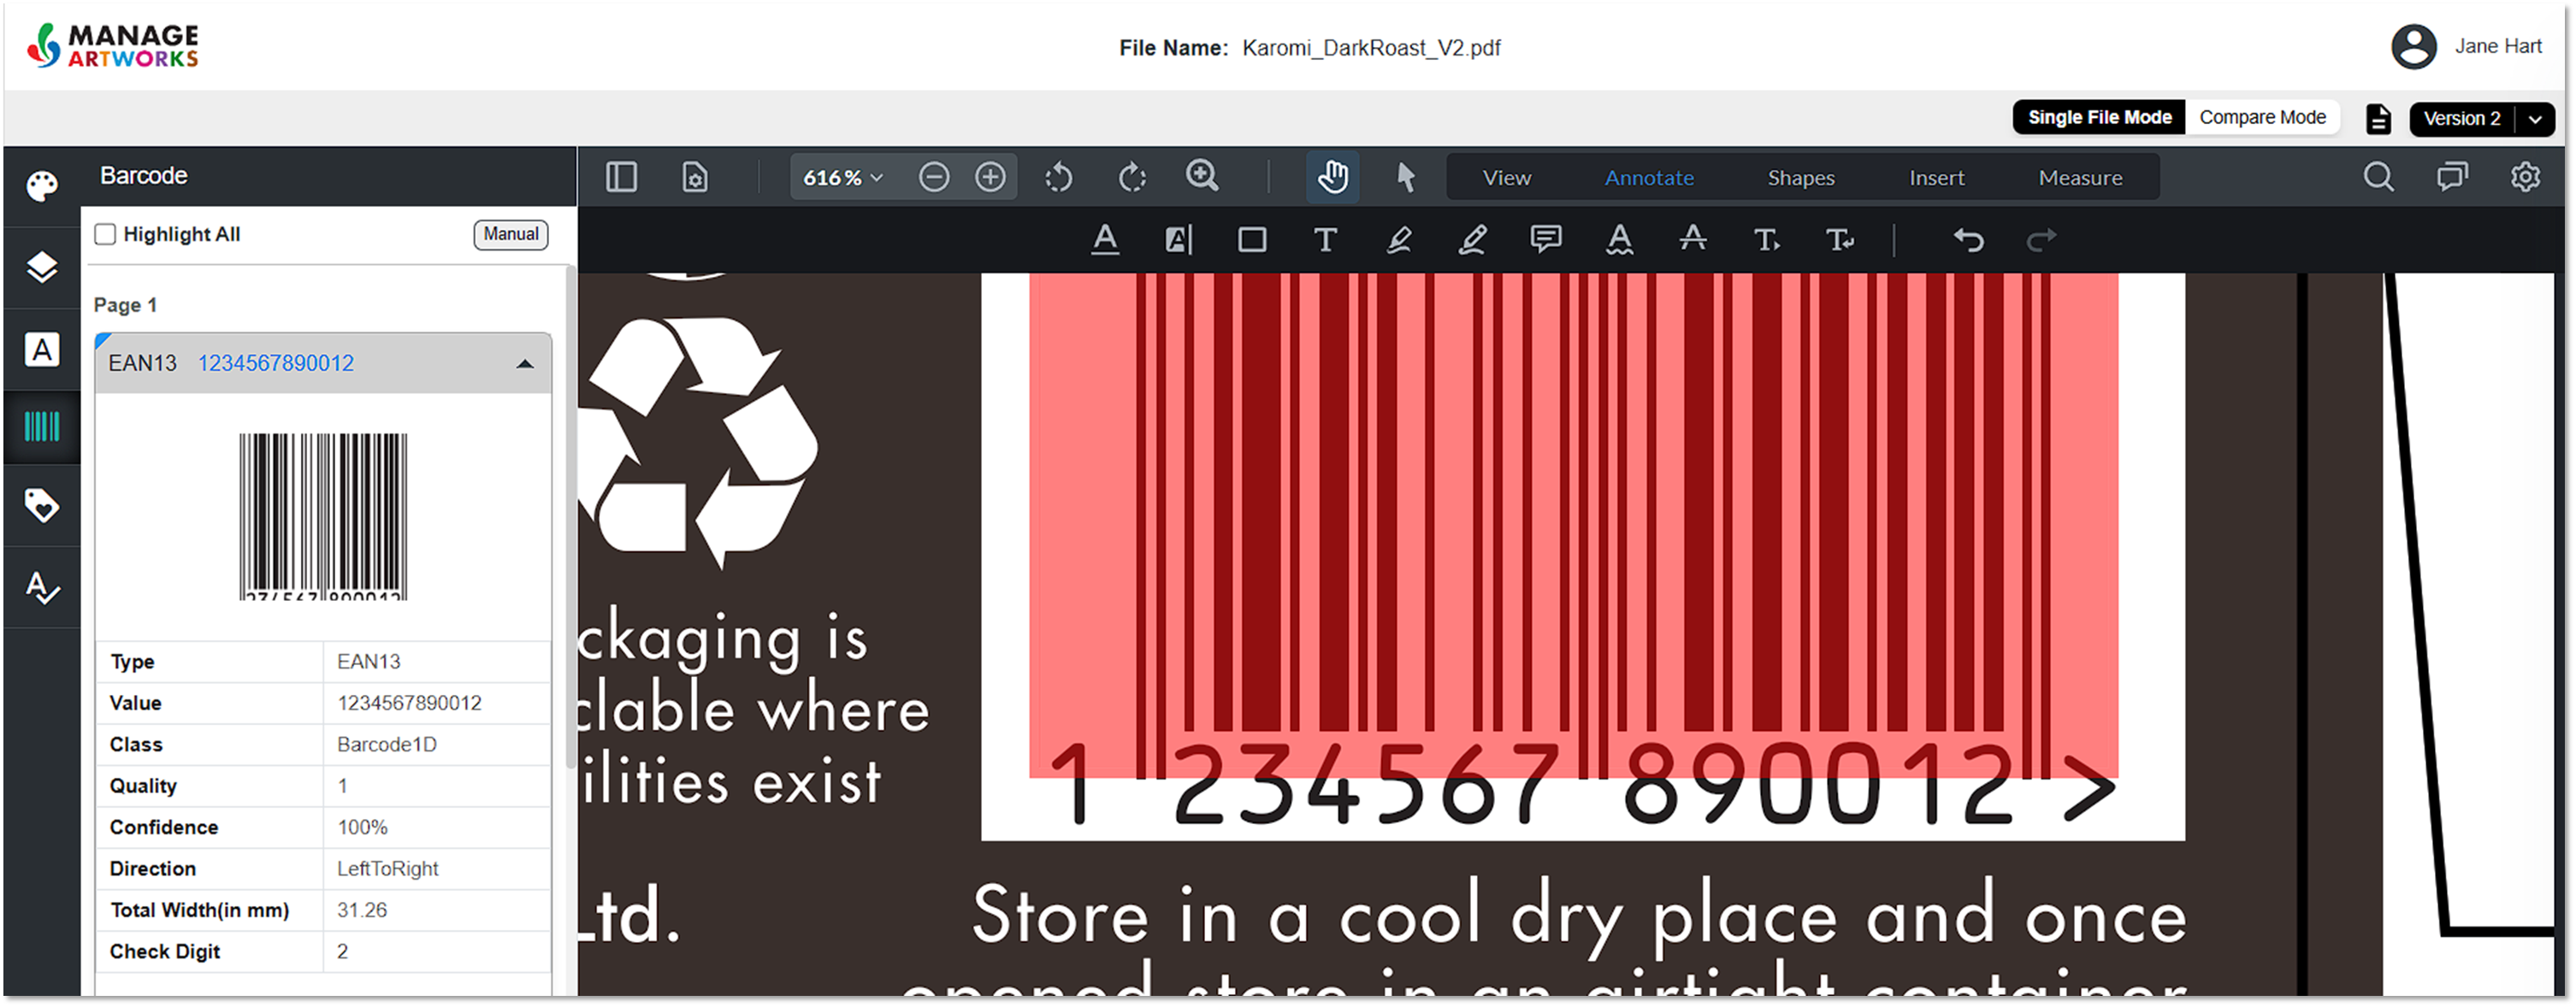This screenshot has height=1007, width=2576.
Task: Click the undo arrow icon
Action: click(1968, 240)
